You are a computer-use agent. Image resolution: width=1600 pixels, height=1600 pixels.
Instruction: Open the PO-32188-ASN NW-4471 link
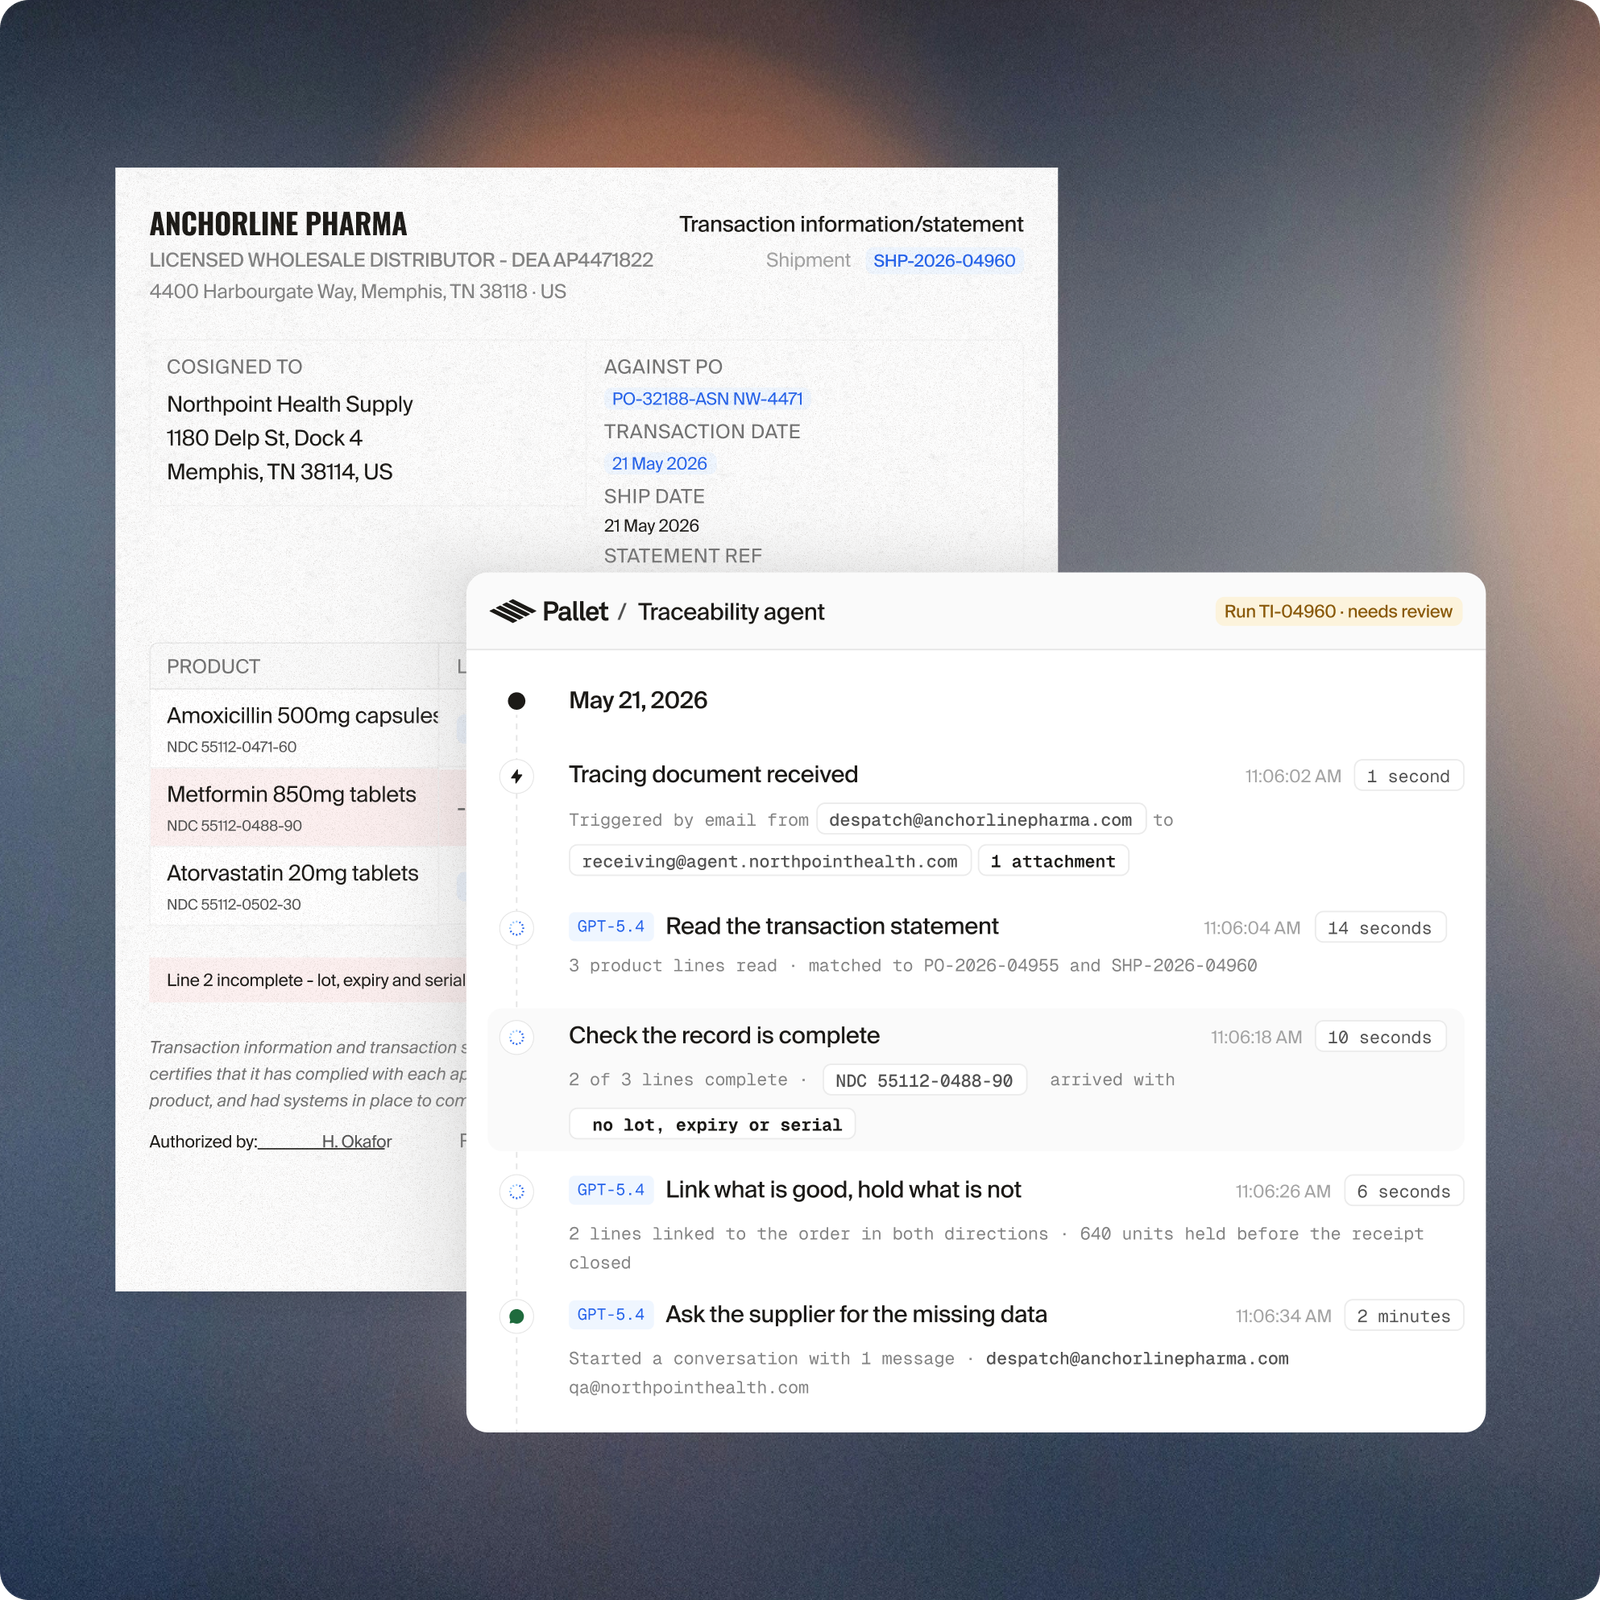(707, 399)
